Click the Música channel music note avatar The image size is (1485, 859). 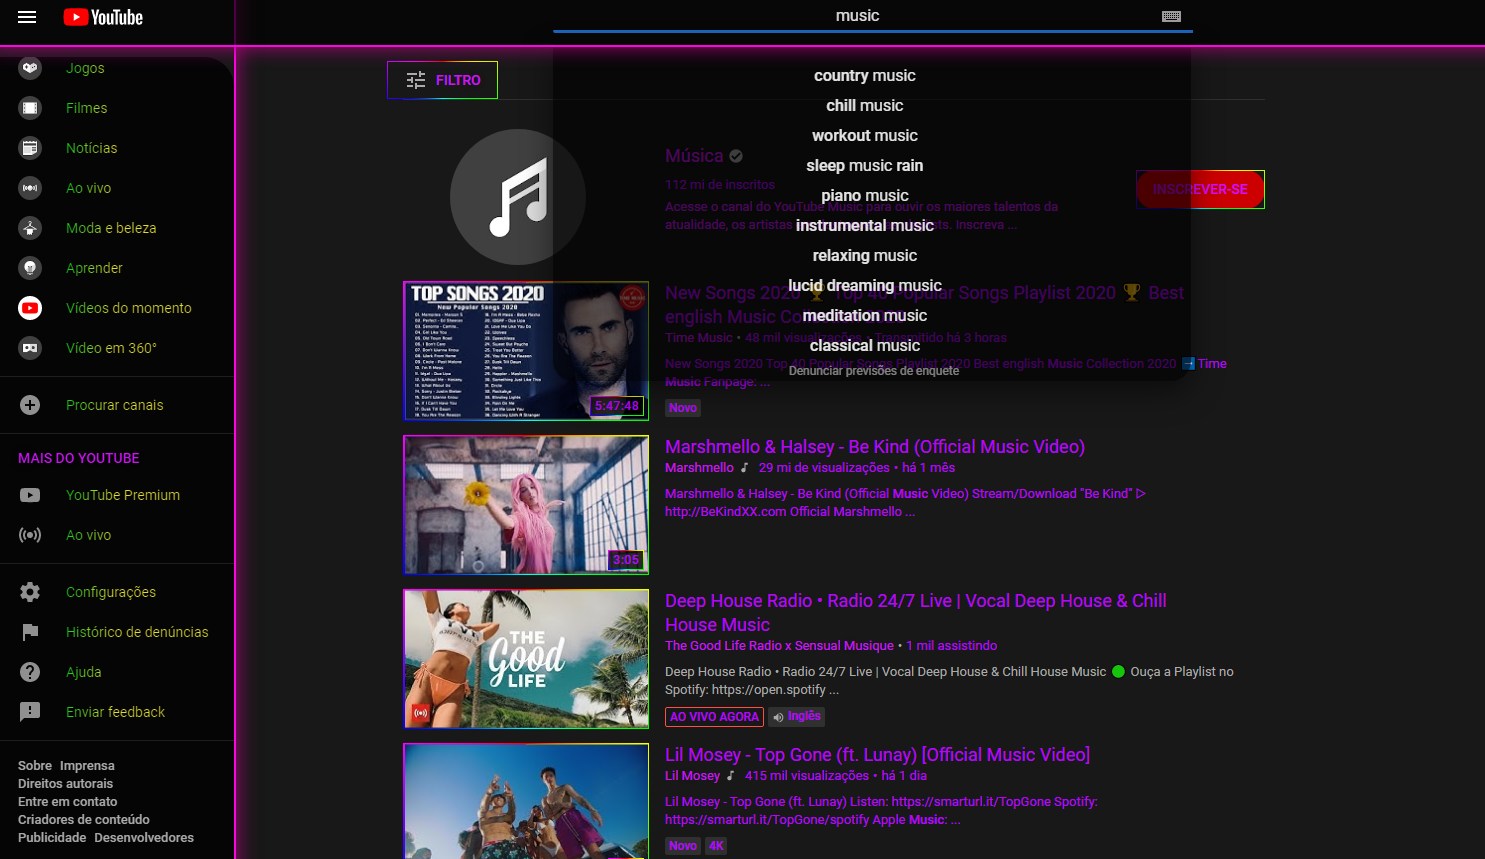[518, 197]
